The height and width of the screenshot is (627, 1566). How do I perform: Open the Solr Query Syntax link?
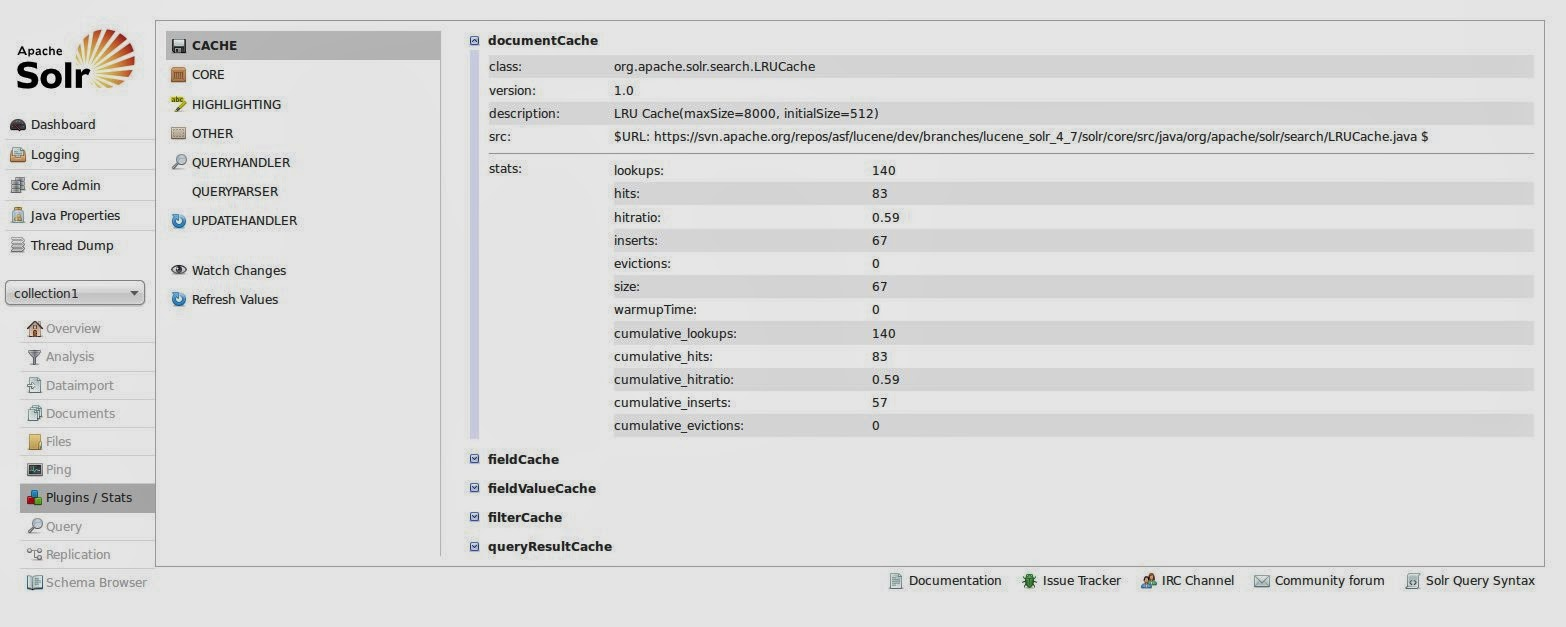point(1480,581)
